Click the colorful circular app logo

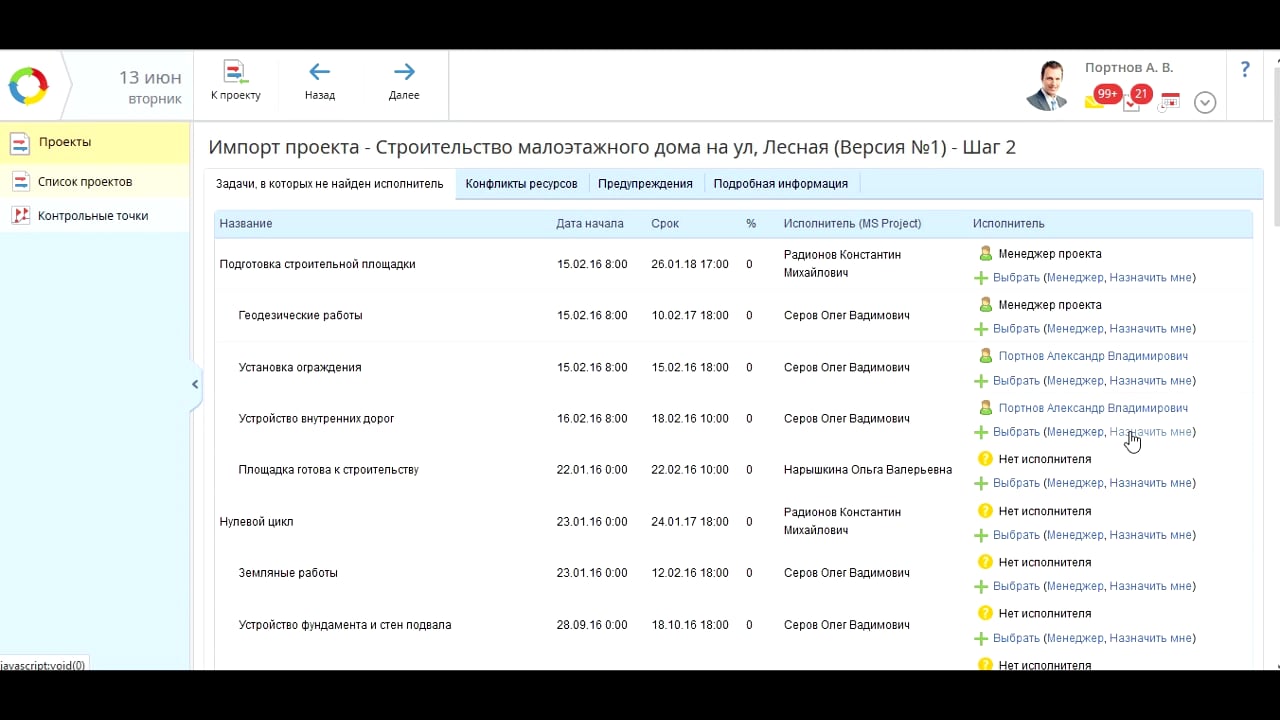click(29, 86)
